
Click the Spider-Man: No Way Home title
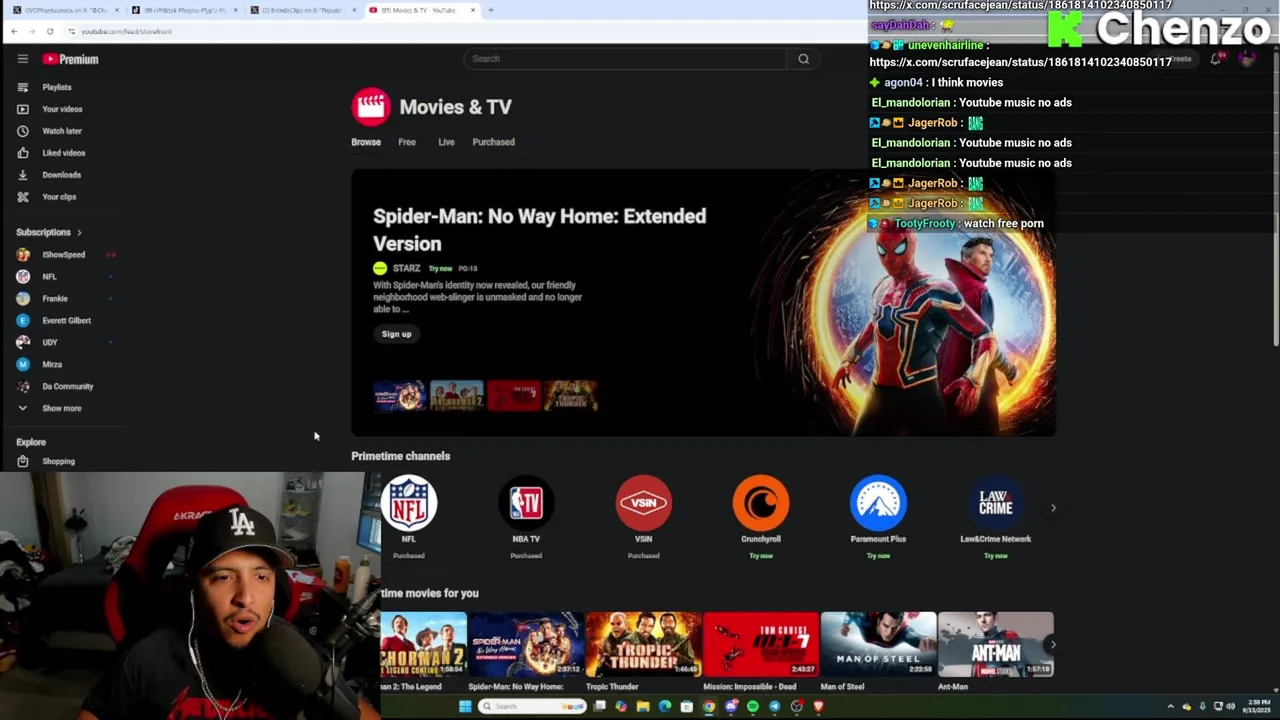[539, 230]
